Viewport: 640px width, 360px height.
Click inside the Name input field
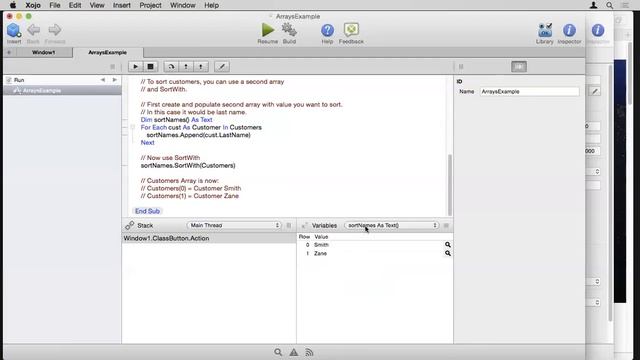pos(529,91)
